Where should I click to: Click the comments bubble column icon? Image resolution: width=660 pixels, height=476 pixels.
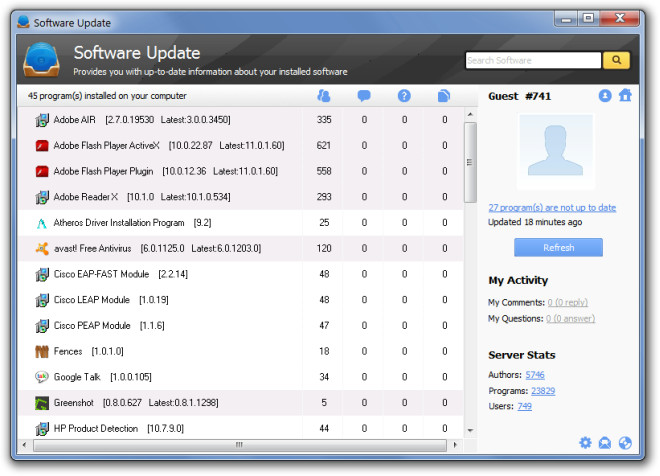pyautogui.click(x=364, y=96)
